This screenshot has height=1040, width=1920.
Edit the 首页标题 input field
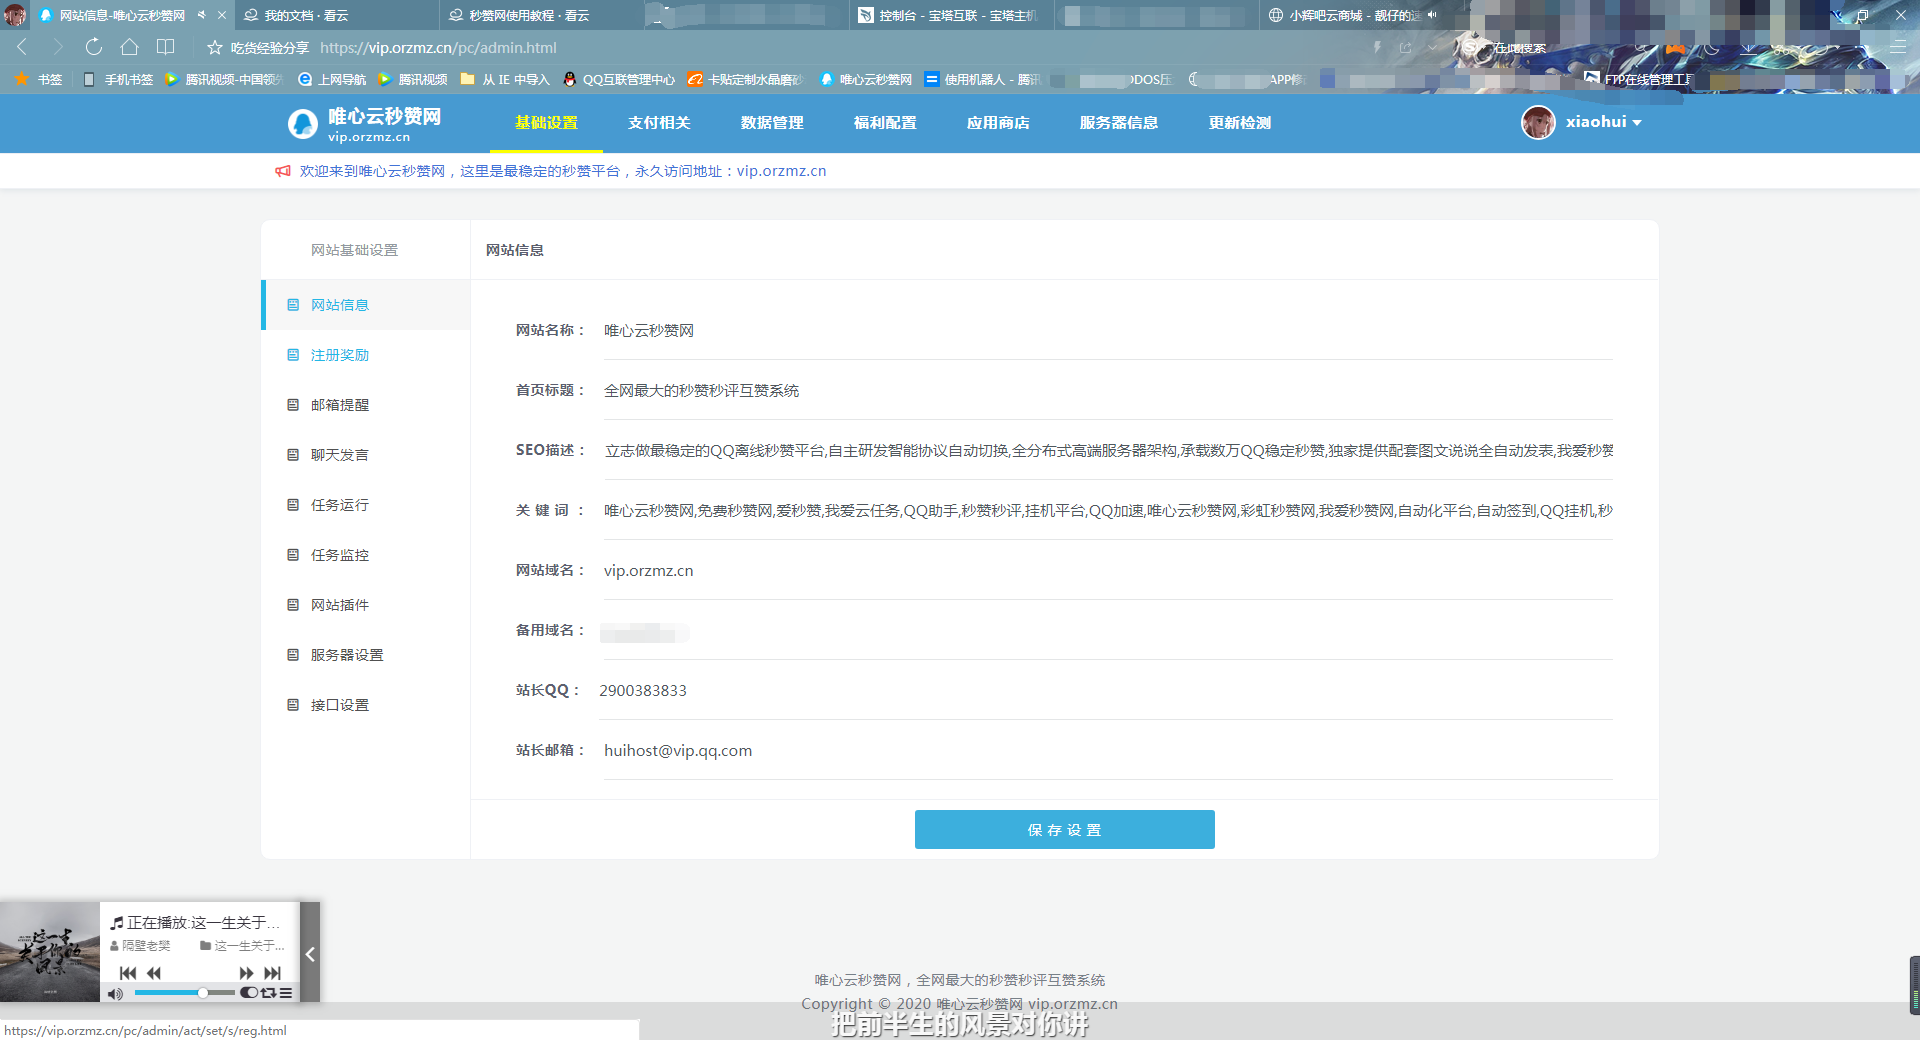coord(1107,391)
